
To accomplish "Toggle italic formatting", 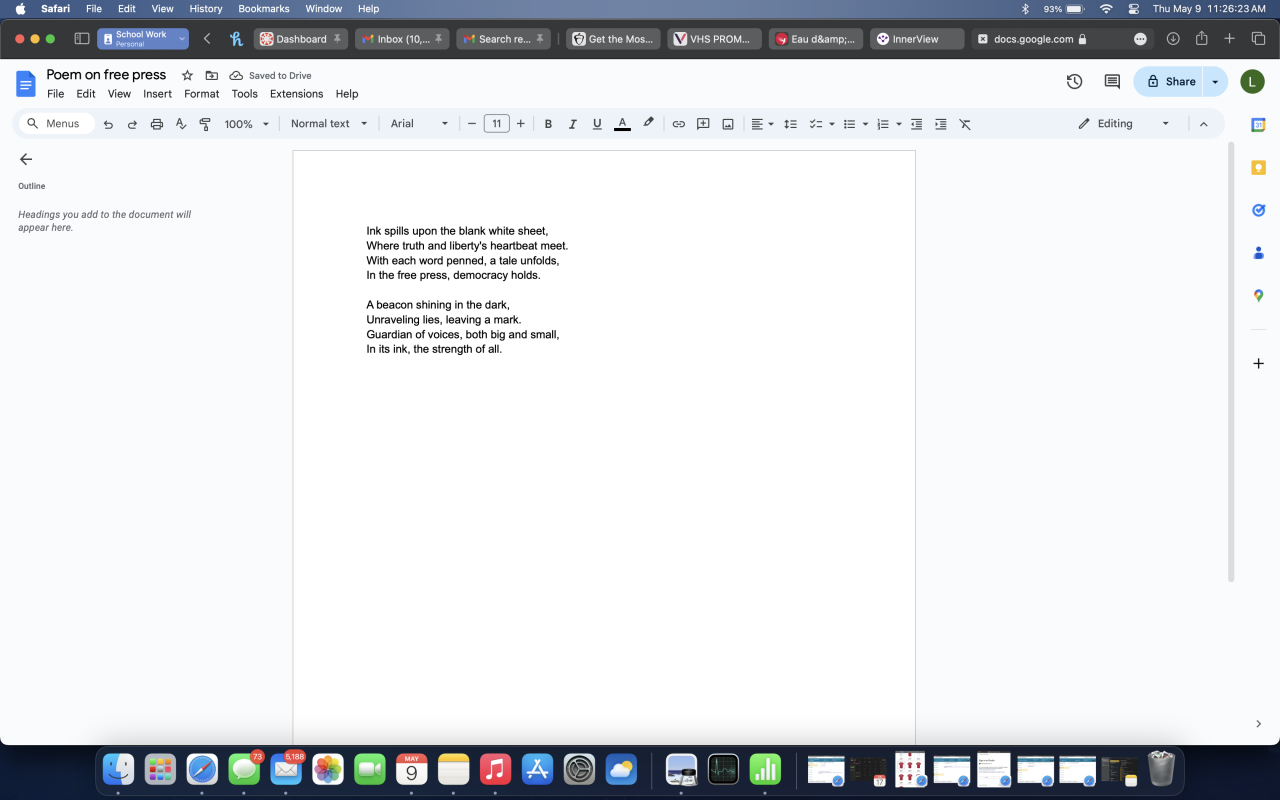I will [573, 124].
